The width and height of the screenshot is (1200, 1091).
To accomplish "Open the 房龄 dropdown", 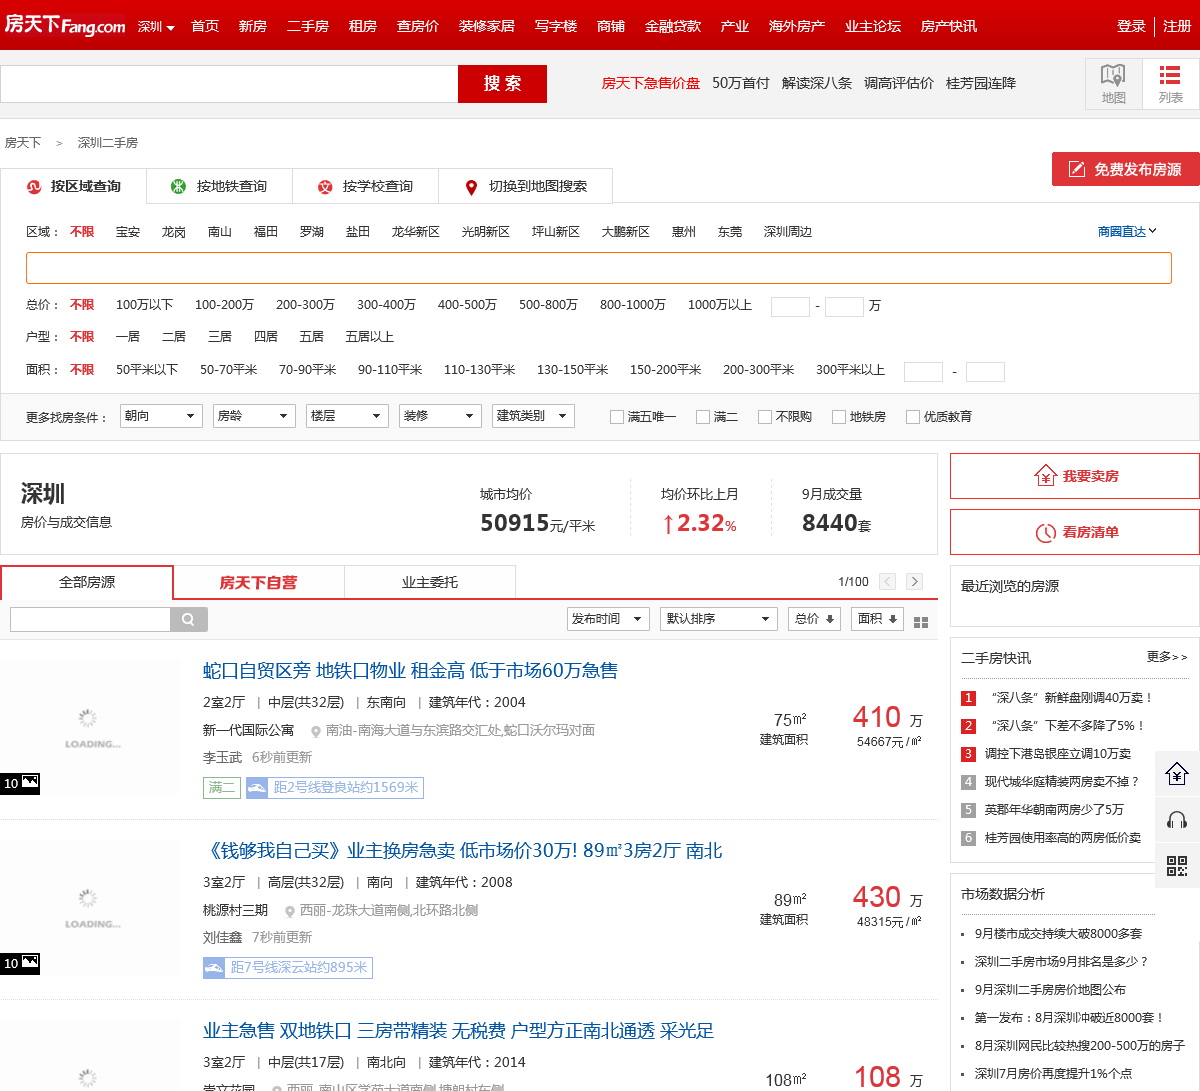I will pos(254,416).
